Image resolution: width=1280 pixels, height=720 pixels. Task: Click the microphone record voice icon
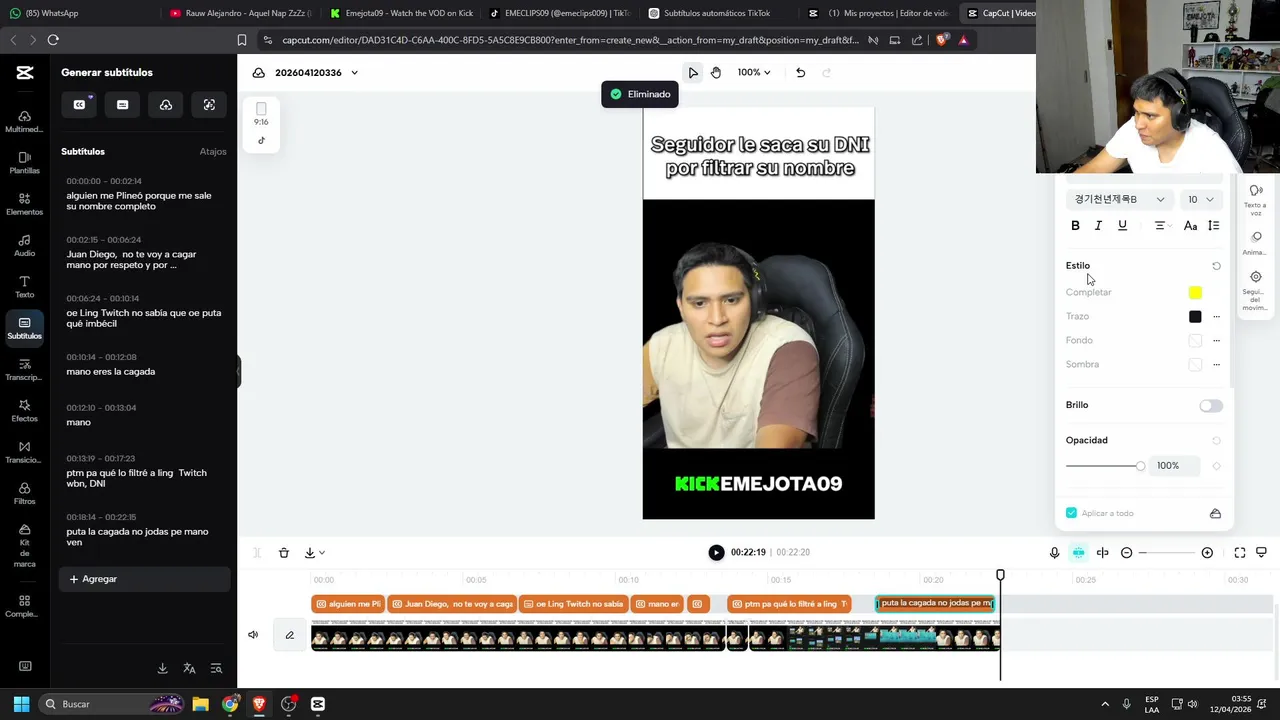coord(1054,552)
